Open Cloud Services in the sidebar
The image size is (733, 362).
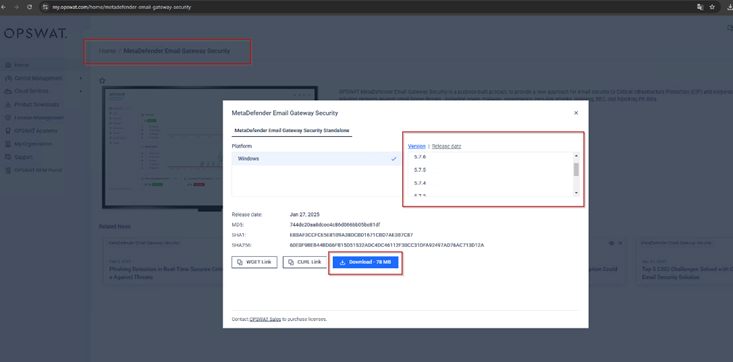(31, 91)
